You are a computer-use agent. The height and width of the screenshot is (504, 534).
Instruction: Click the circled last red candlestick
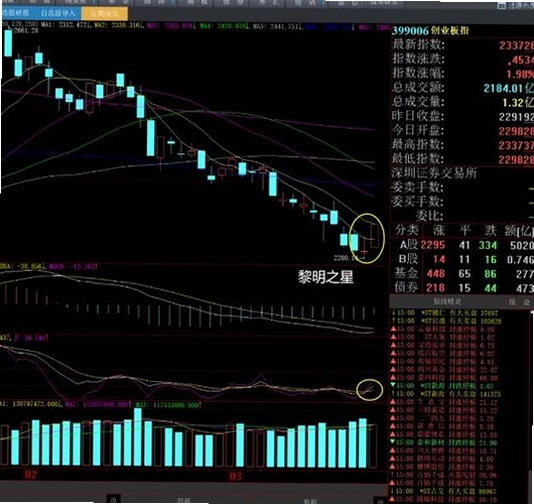click(x=375, y=236)
